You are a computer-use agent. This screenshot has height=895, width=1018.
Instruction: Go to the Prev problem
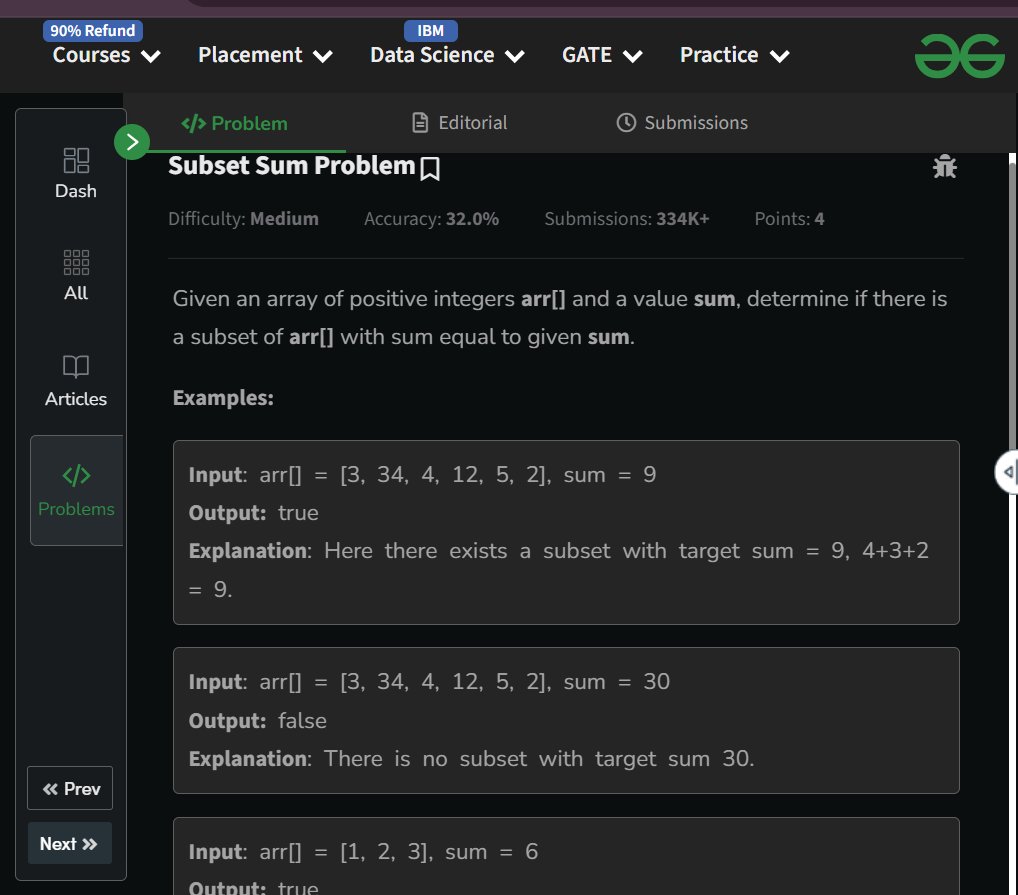pyautogui.click(x=70, y=788)
